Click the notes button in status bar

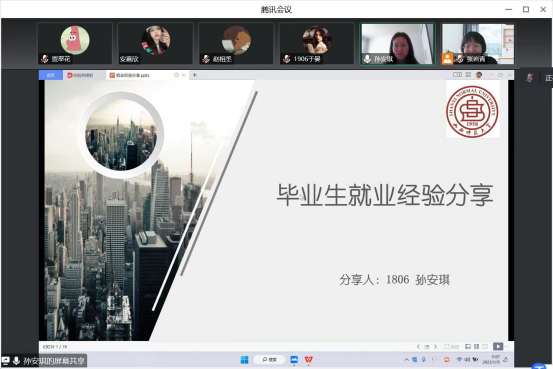click(451, 346)
